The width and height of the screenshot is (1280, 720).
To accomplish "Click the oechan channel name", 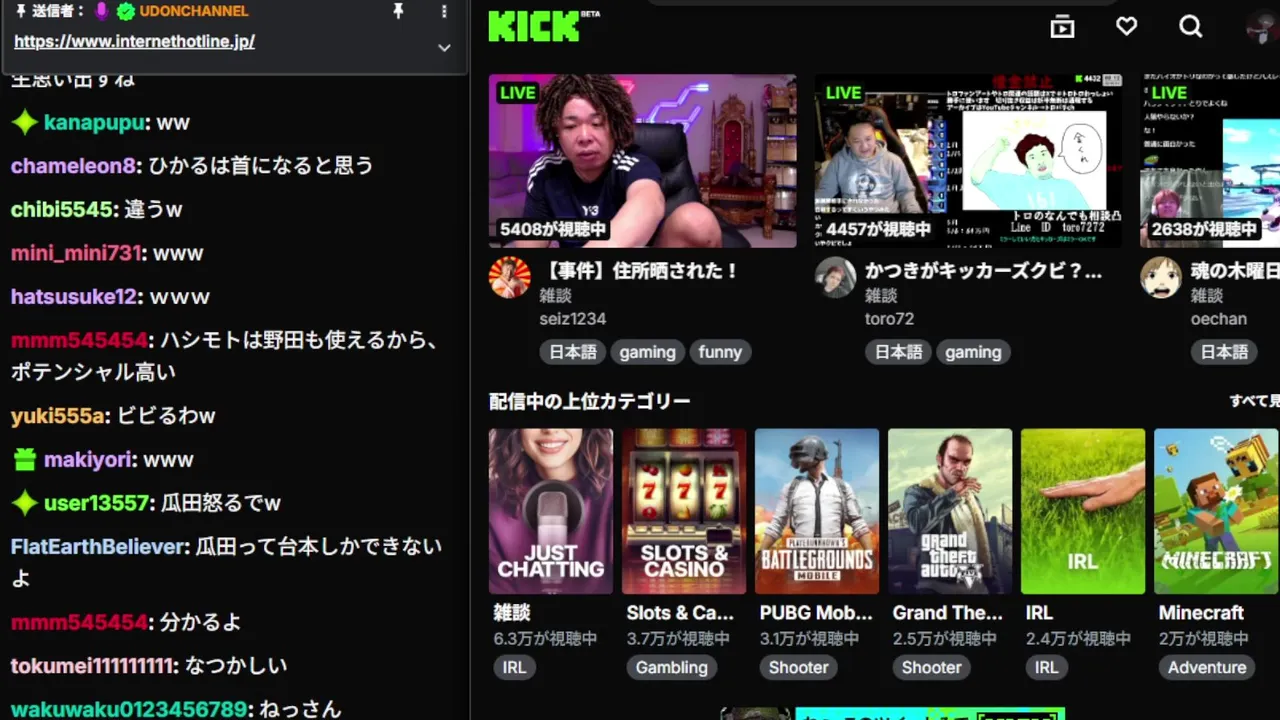I will tap(1219, 319).
